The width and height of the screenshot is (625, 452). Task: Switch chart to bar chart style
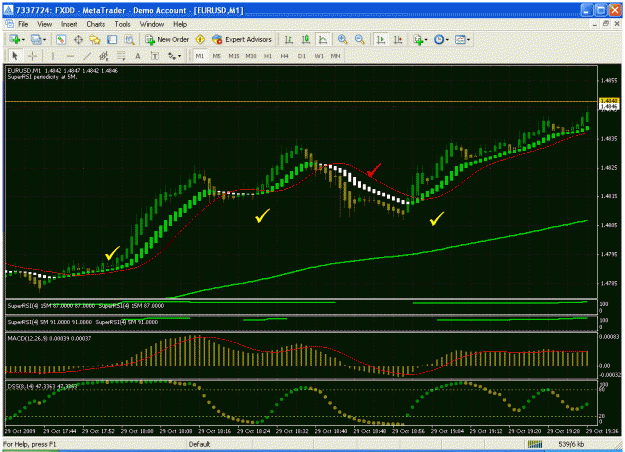(x=289, y=39)
